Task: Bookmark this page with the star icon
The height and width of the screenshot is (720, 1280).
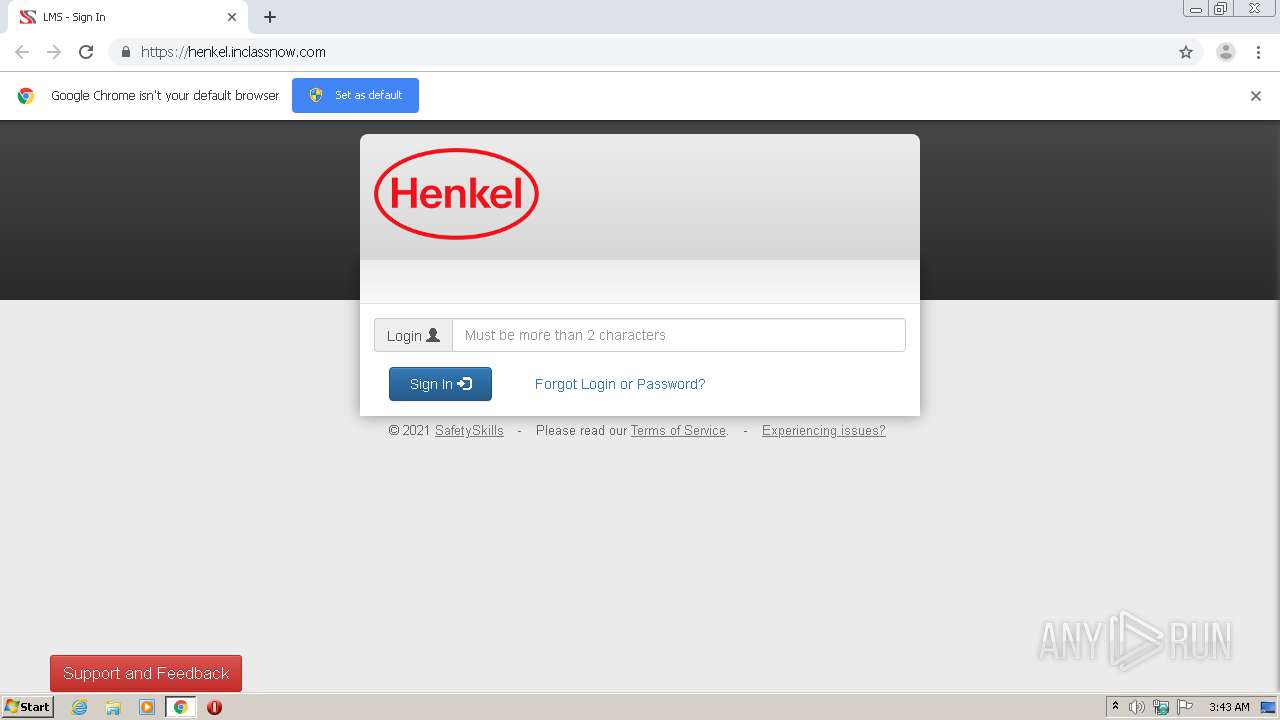Action: click(1186, 52)
